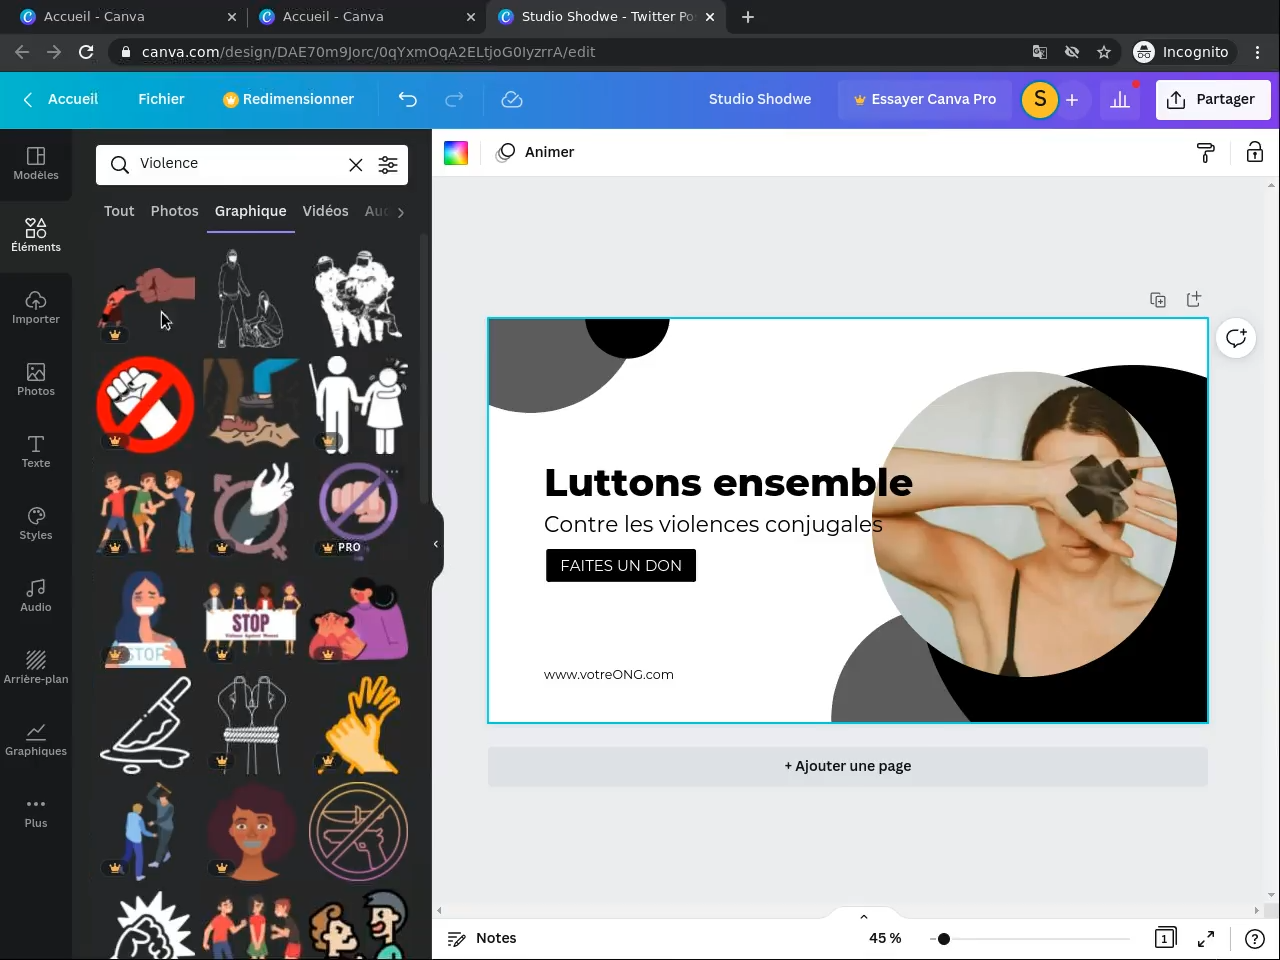The height and width of the screenshot is (960, 1280).
Task: Switch to the Tout tab
Action: (119, 211)
